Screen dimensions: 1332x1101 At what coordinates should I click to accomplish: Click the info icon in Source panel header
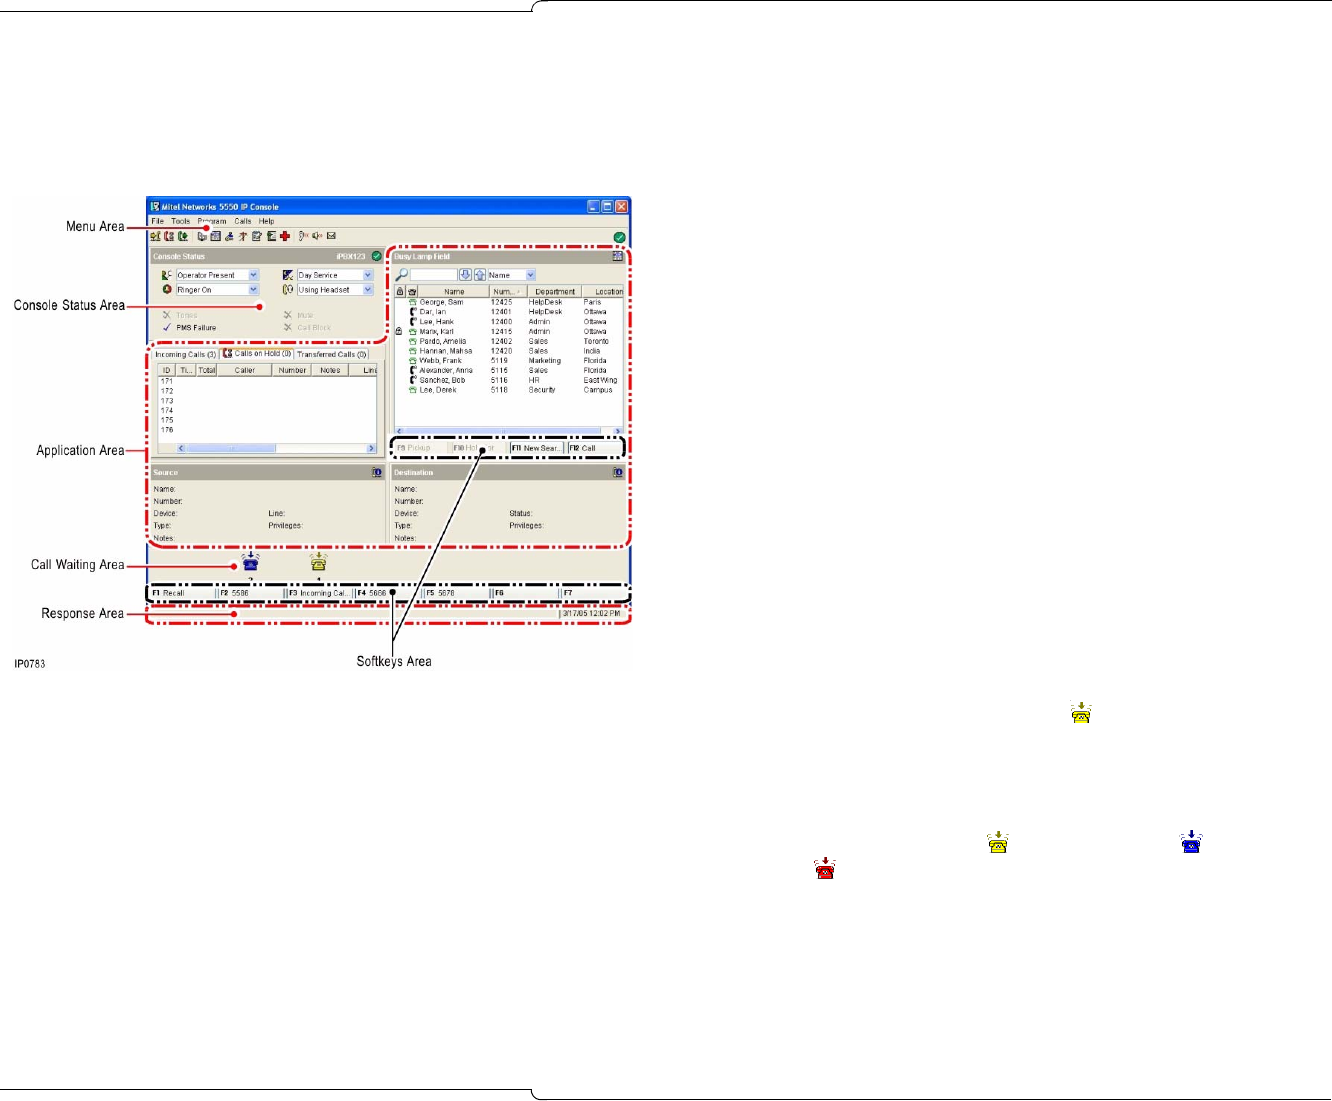377,472
